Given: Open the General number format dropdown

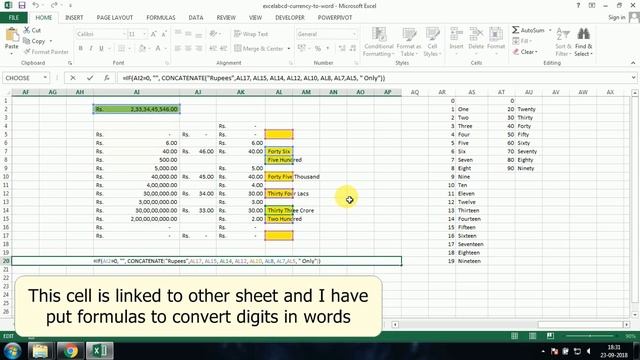Looking at the screenshot, I should pos(354,34).
